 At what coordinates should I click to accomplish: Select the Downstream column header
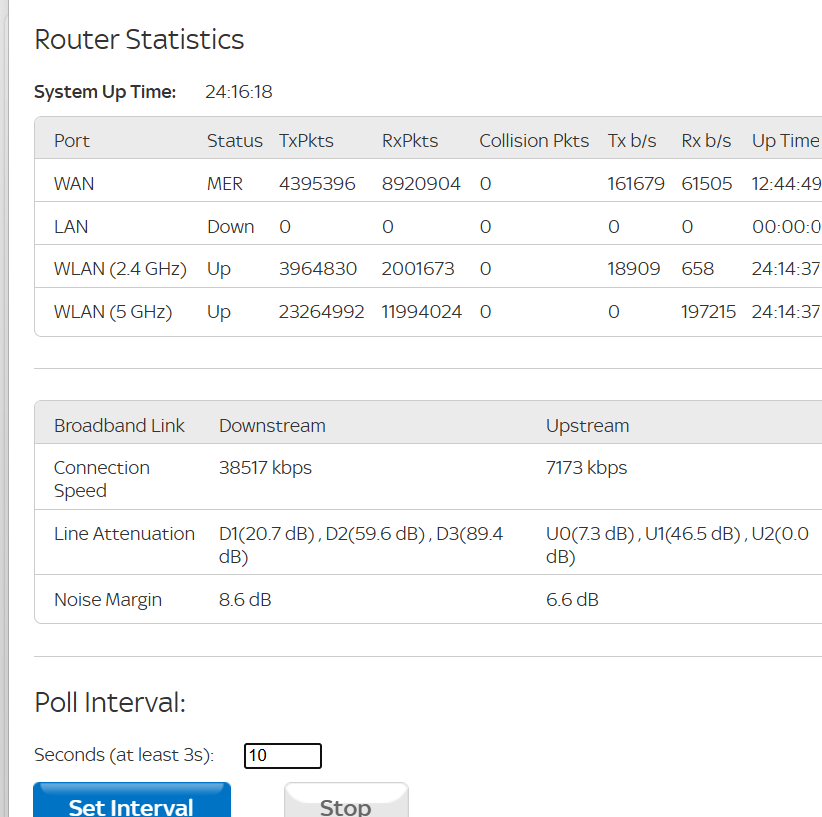(272, 426)
